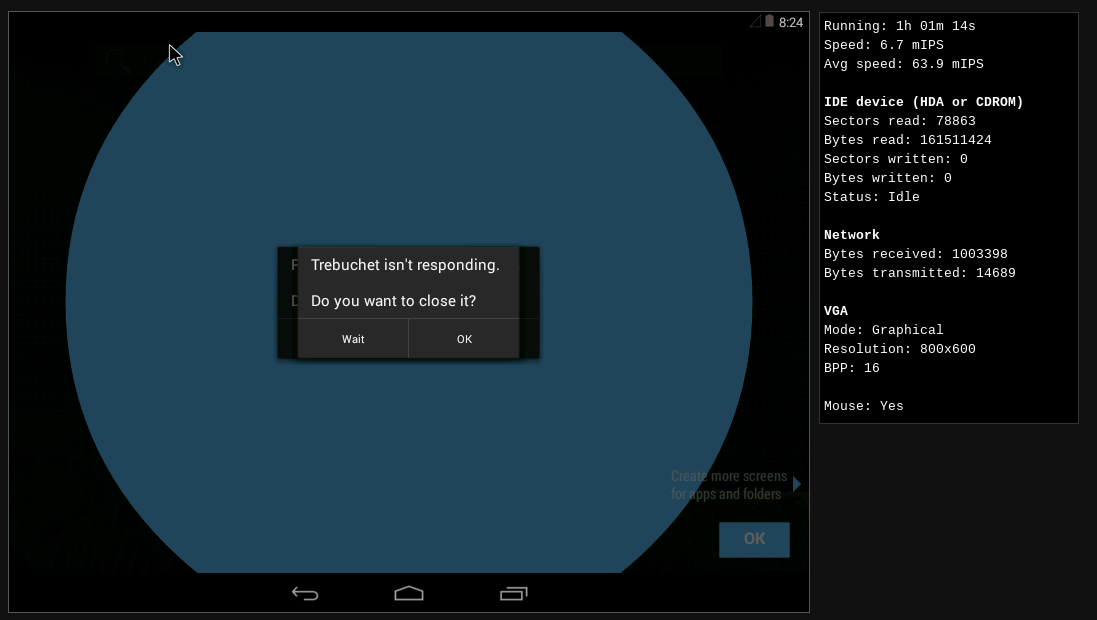Tap the Google Search magnifier icon
Image resolution: width=1097 pixels, height=620 pixels.
click(117, 60)
